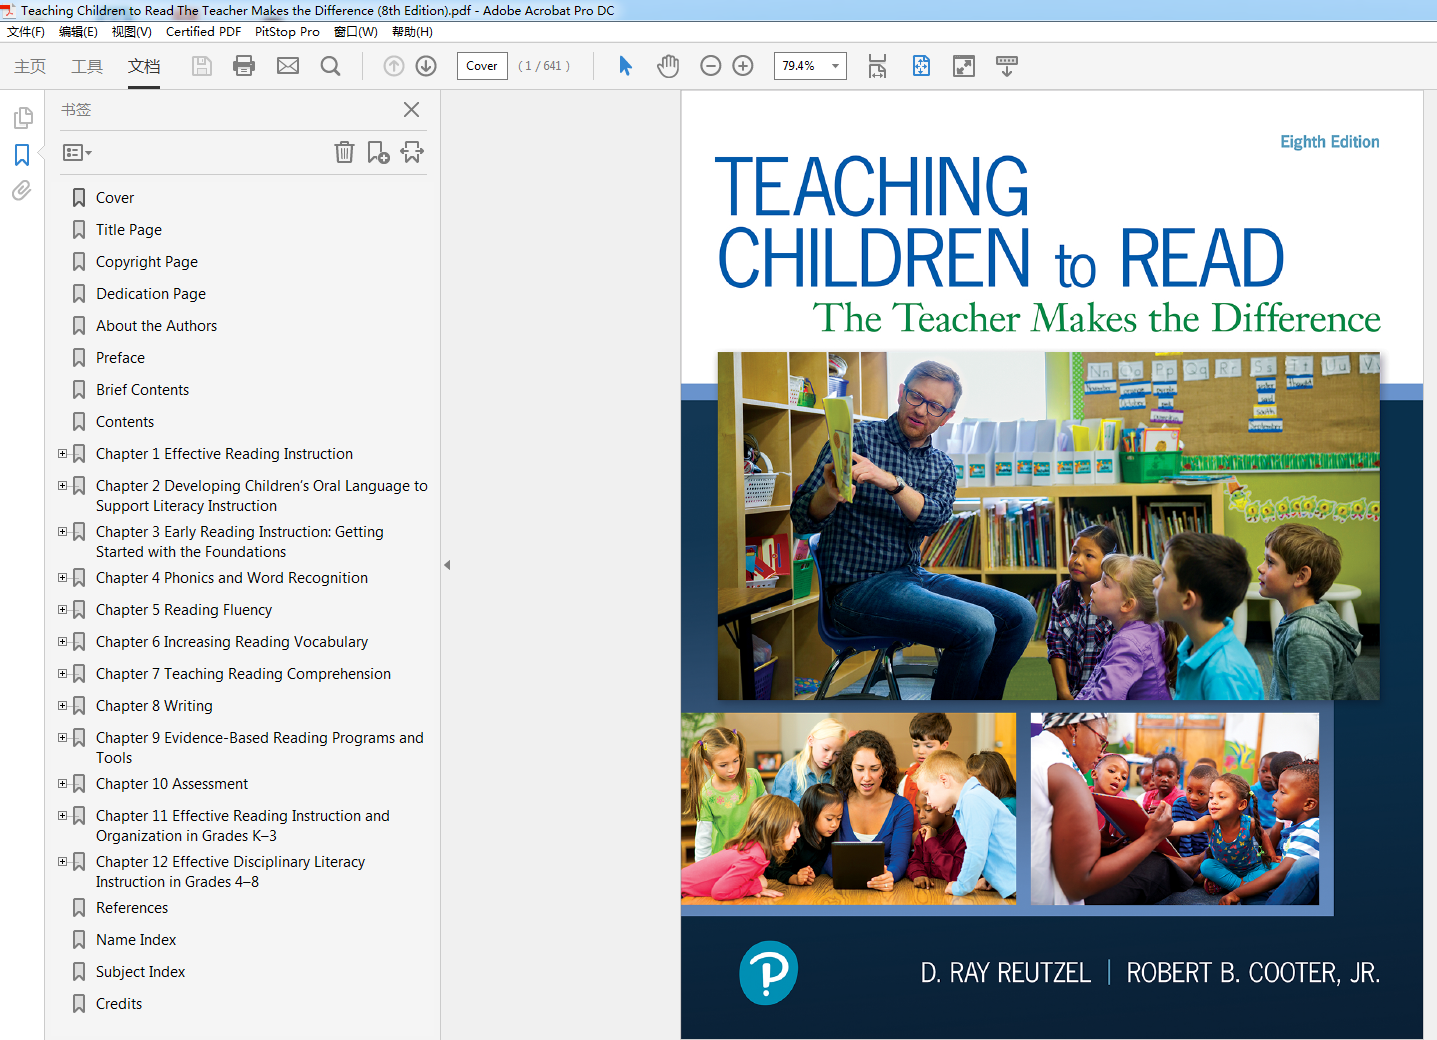1437x1040 pixels.
Task: Open the Bookmarks panel icon in sidebar
Action: coord(22,155)
